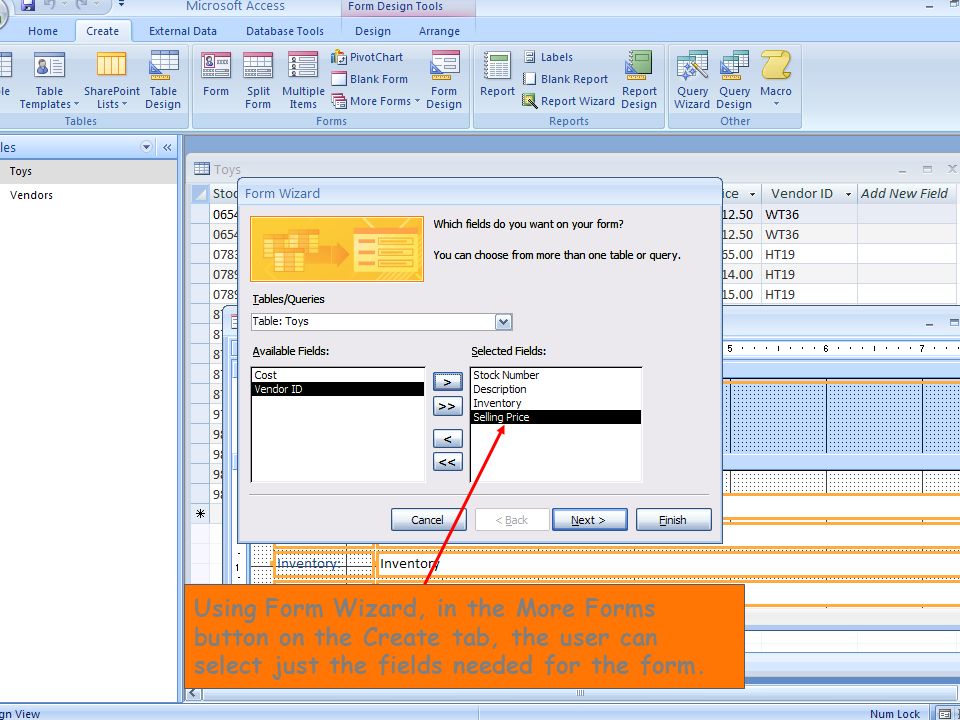Select Inventory in Selected Fields list
Image resolution: width=960 pixels, height=720 pixels.
click(x=555, y=403)
